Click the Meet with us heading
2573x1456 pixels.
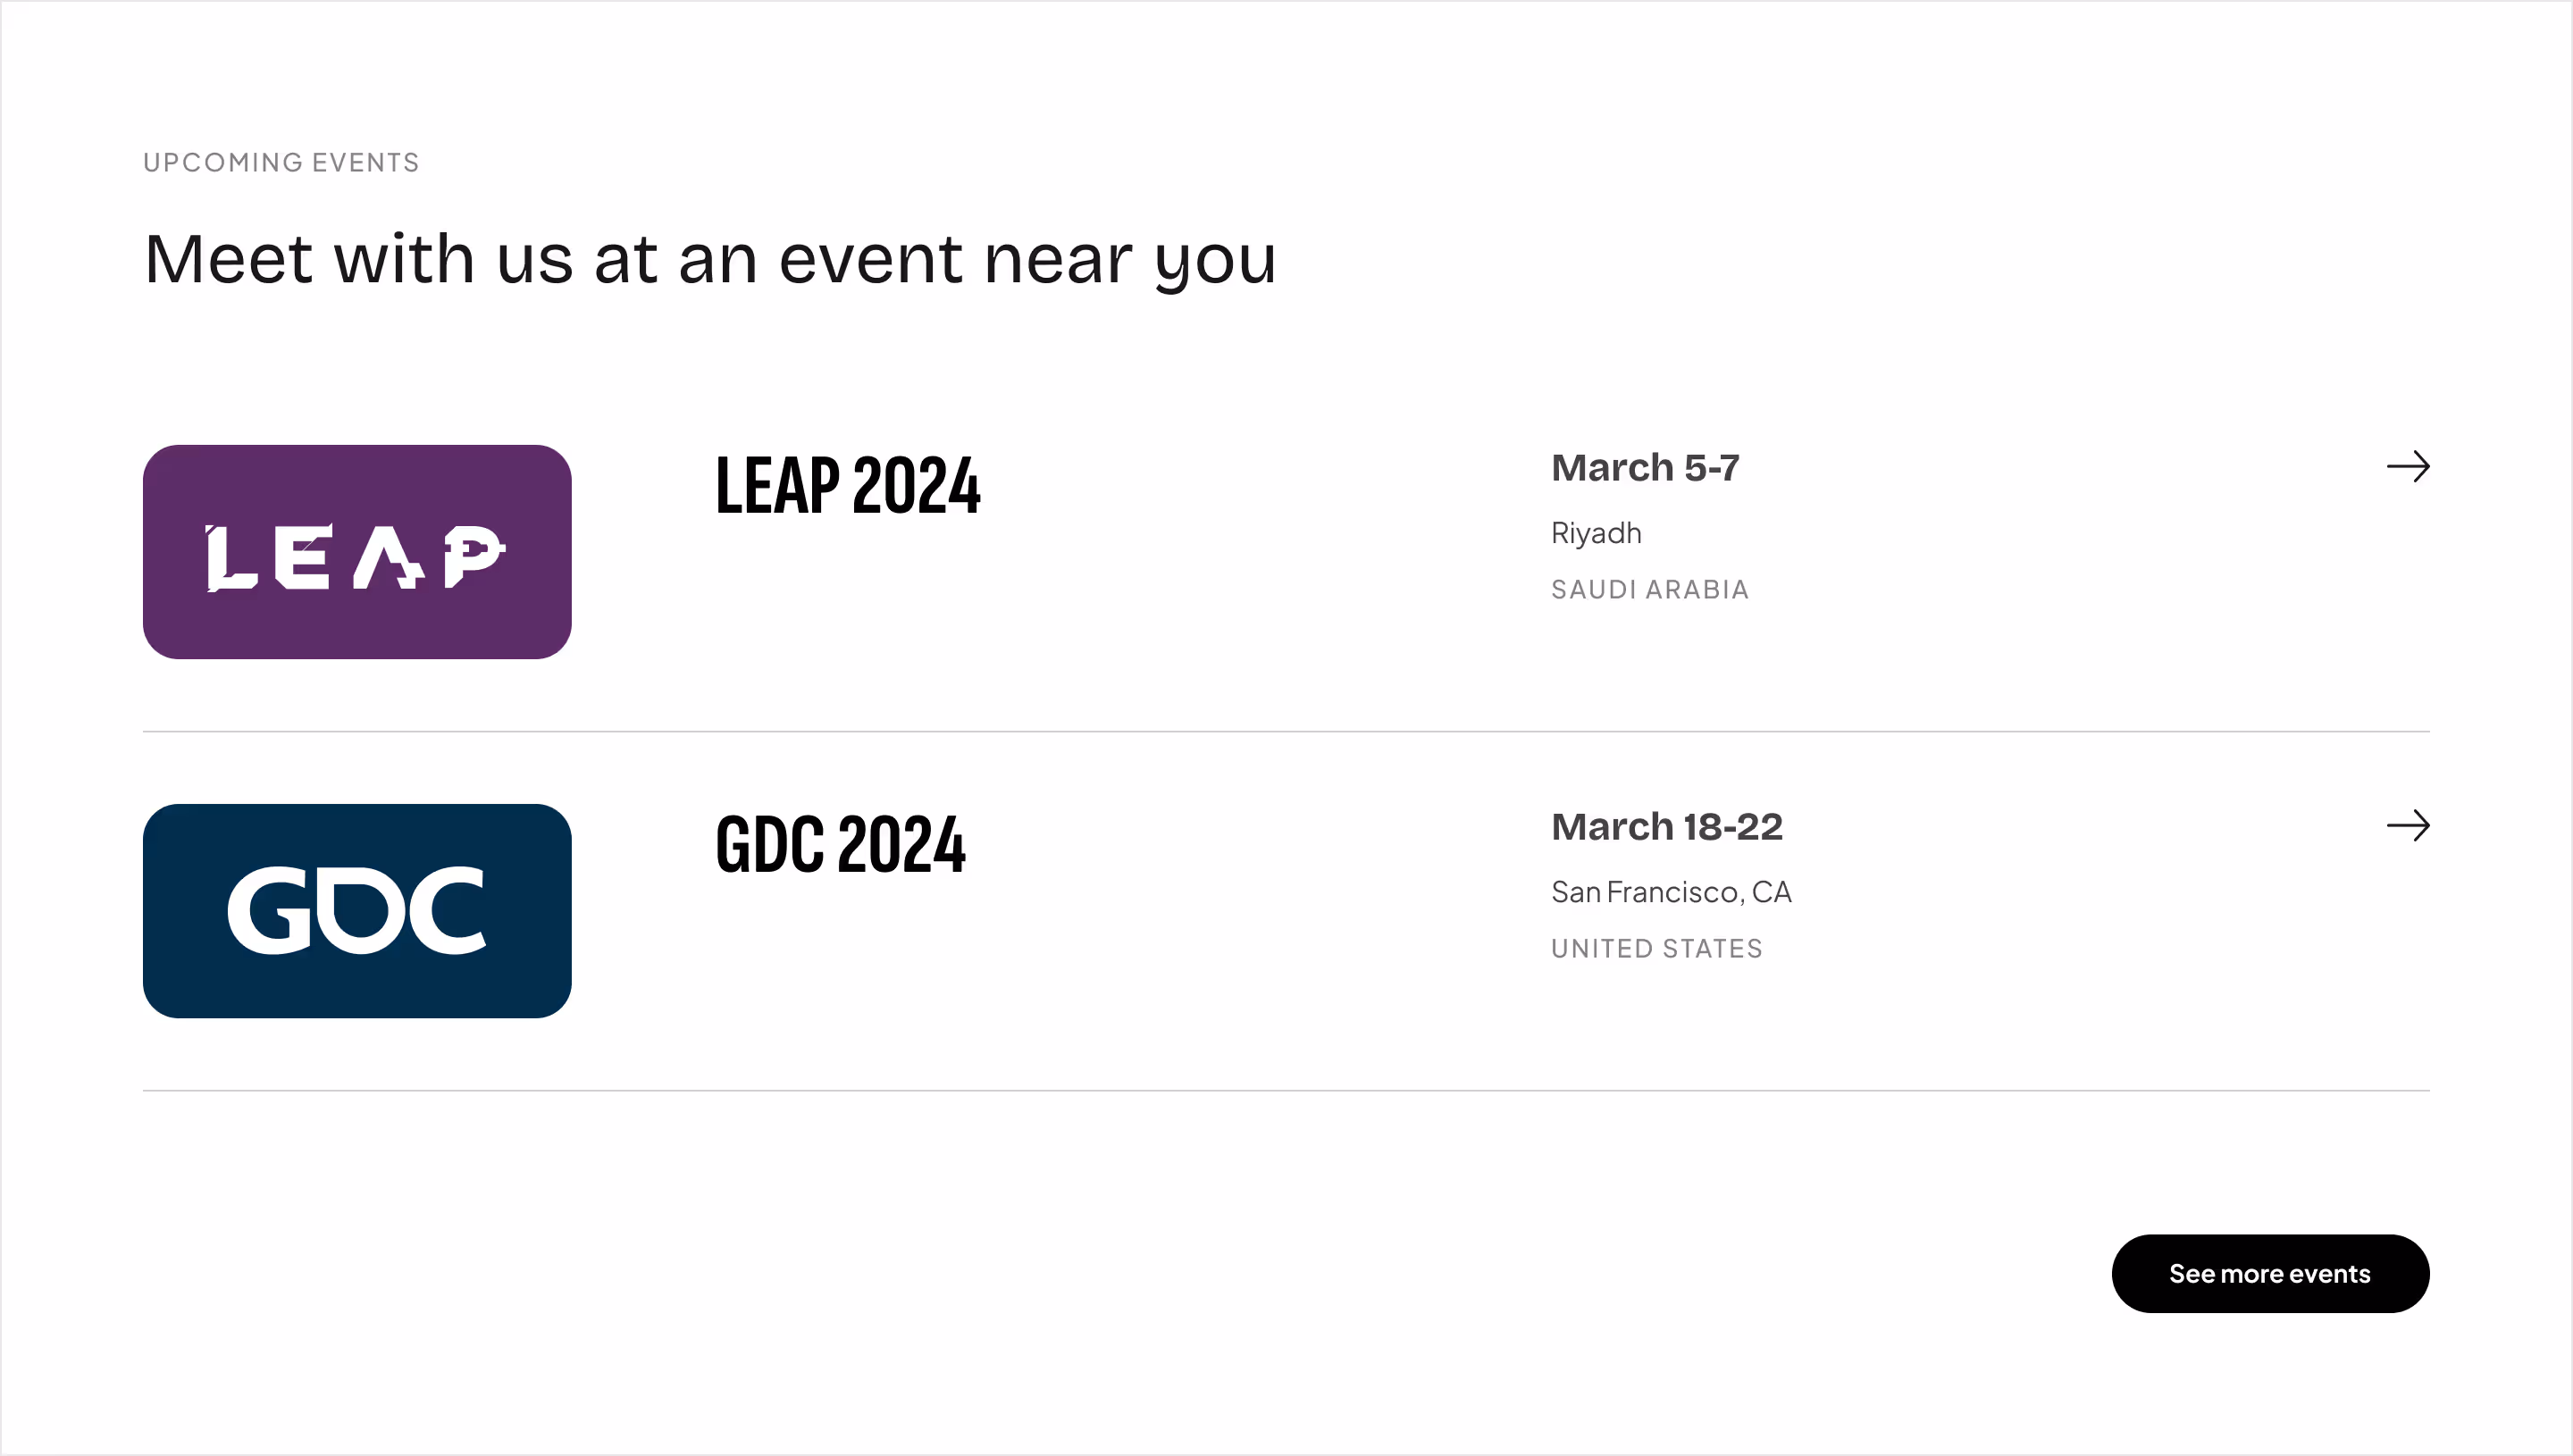tap(710, 260)
